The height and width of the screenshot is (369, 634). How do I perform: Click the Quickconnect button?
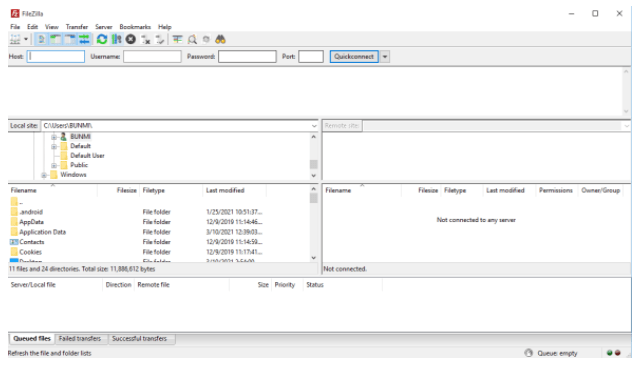pos(354,57)
